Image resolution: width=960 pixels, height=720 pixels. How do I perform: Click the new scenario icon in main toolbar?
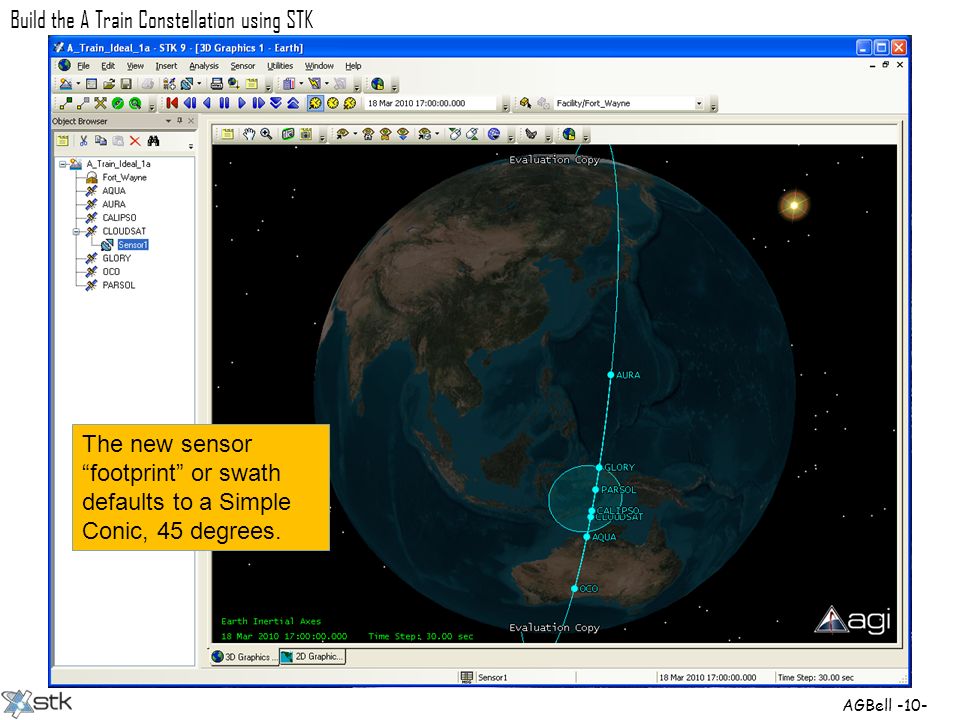tap(66, 84)
